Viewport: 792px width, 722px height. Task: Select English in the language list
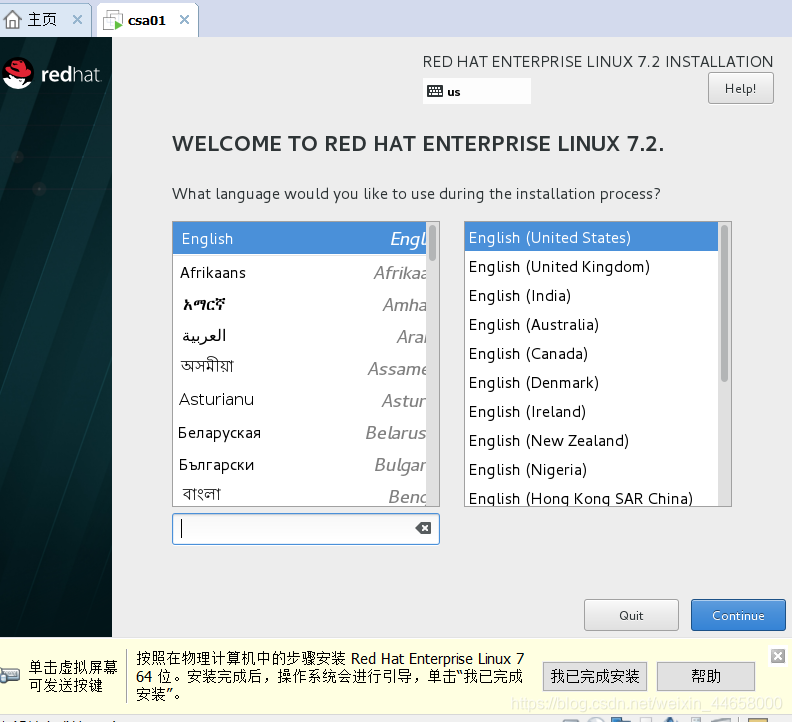[x=300, y=238]
